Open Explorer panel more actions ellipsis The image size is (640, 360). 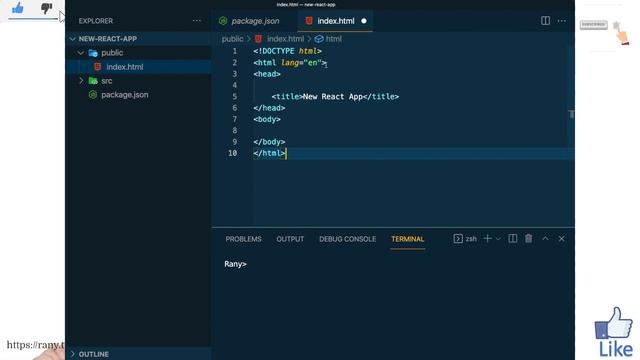click(x=197, y=21)
